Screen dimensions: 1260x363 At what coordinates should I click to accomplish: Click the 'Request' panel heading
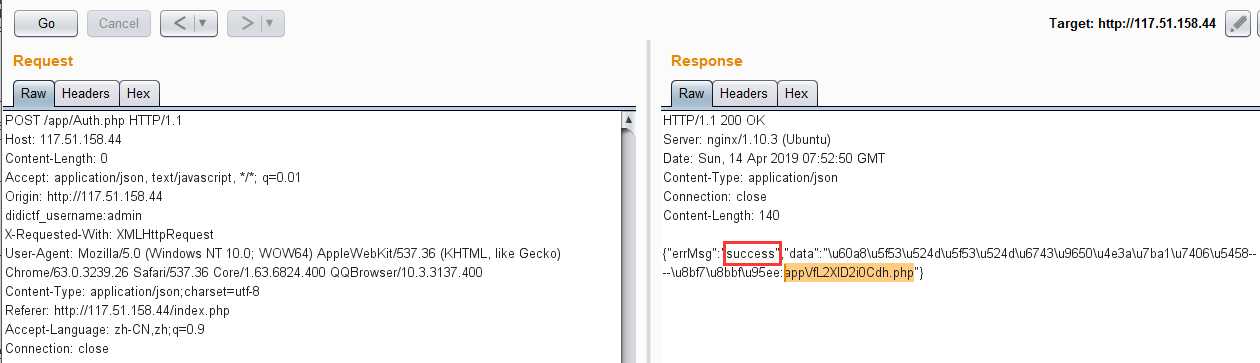[43, 61]
